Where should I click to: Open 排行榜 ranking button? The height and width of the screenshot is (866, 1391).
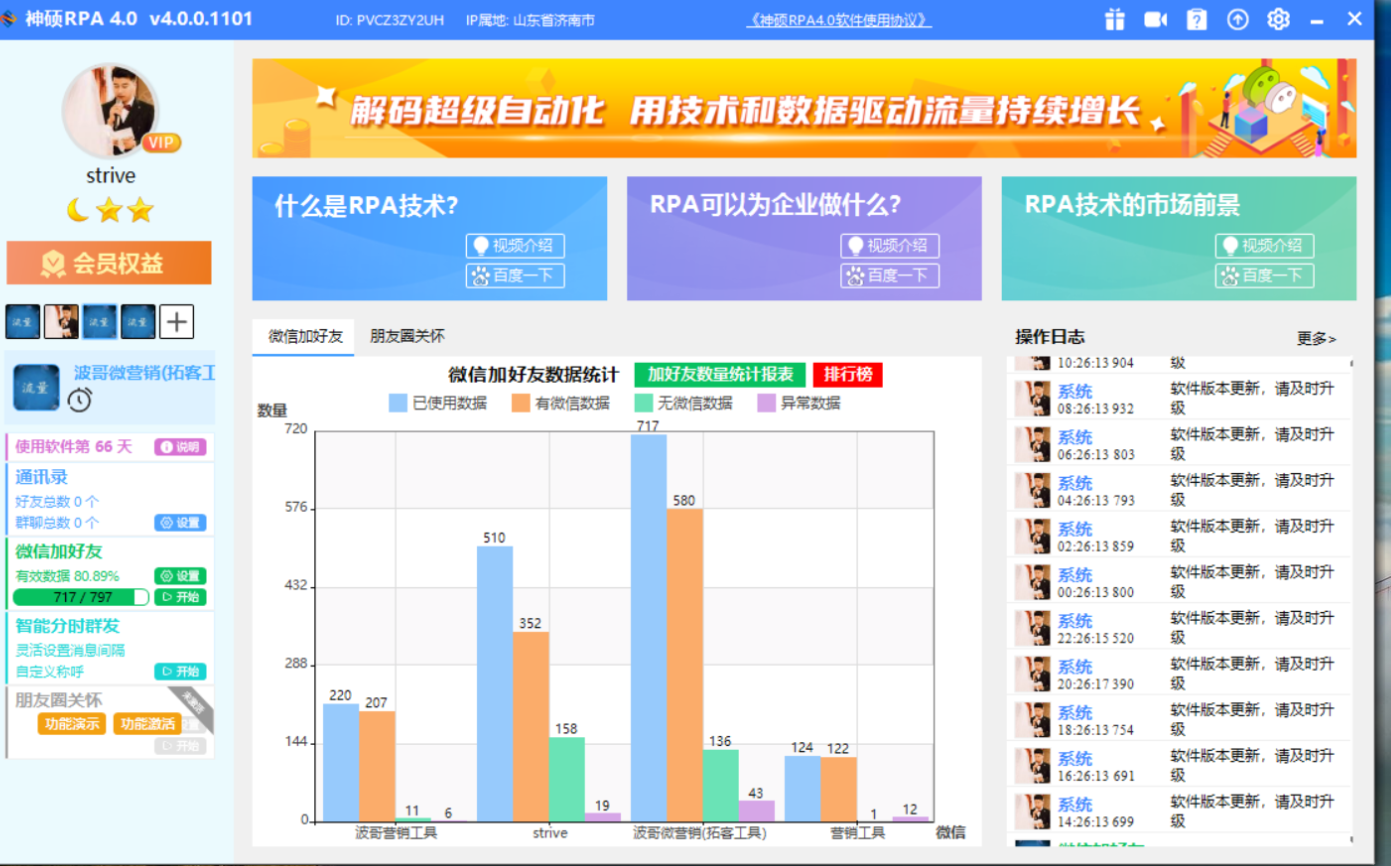848,374
